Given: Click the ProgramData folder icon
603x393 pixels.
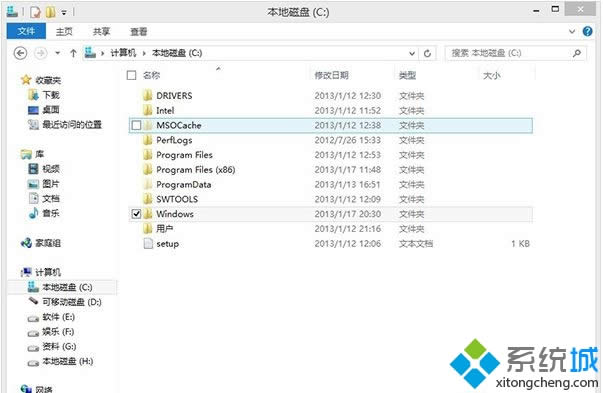Looking at the screenshot, I should click(x=147, y=185).
